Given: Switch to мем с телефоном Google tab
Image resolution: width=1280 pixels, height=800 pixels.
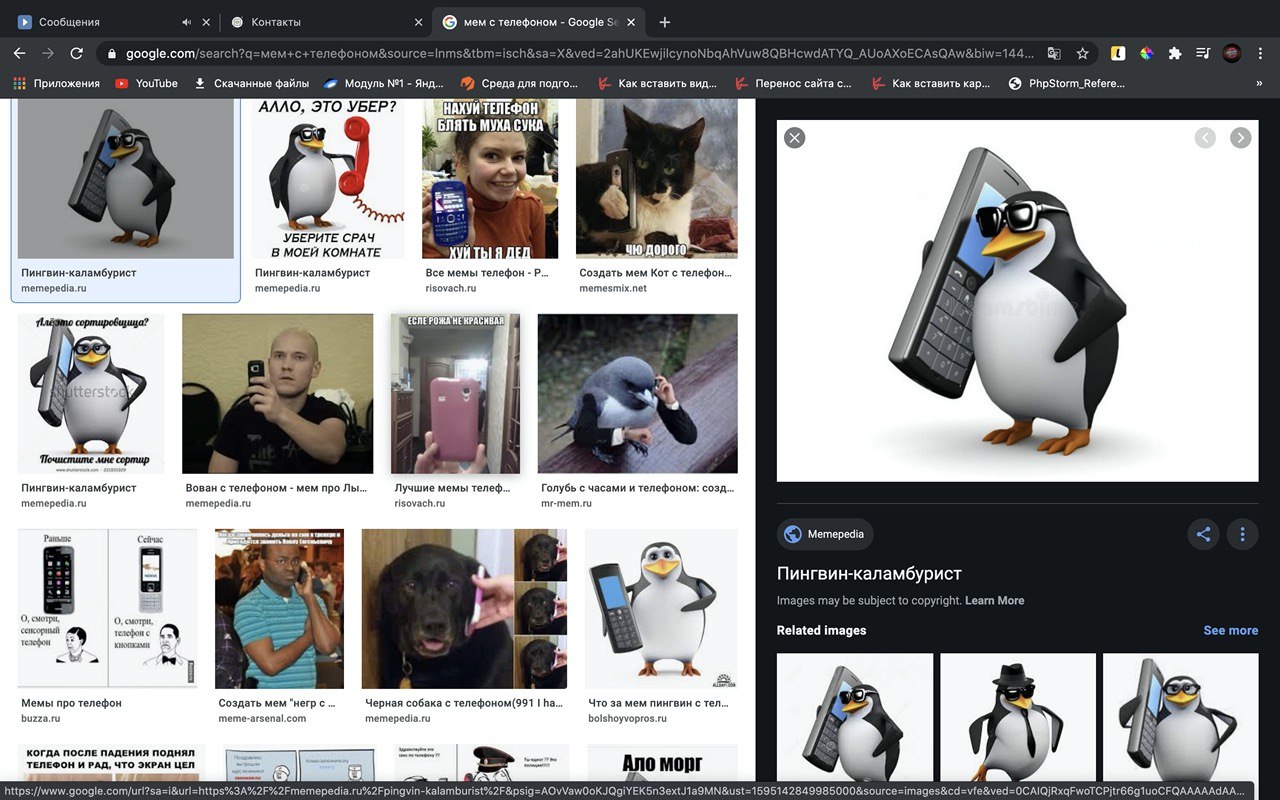Looking at the screenshot, I should coord(540,22).
